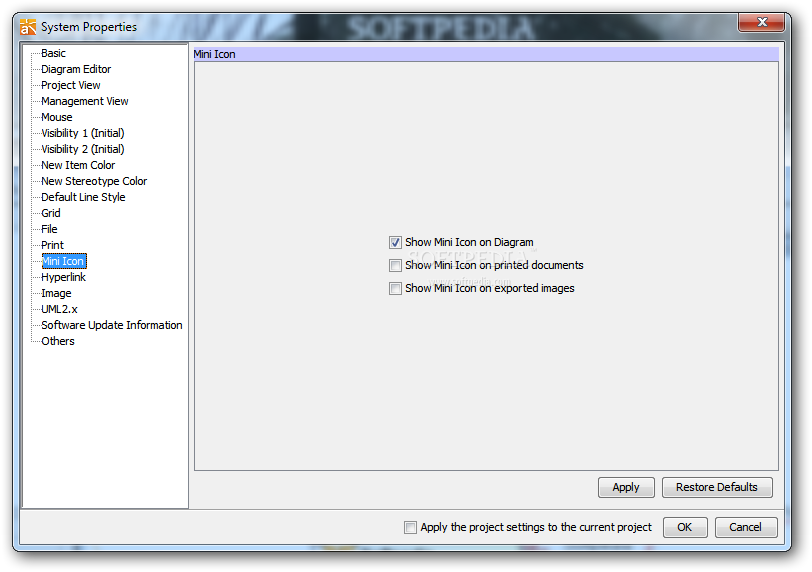Select Hyperlink in the tree

(x=64, y=277)
